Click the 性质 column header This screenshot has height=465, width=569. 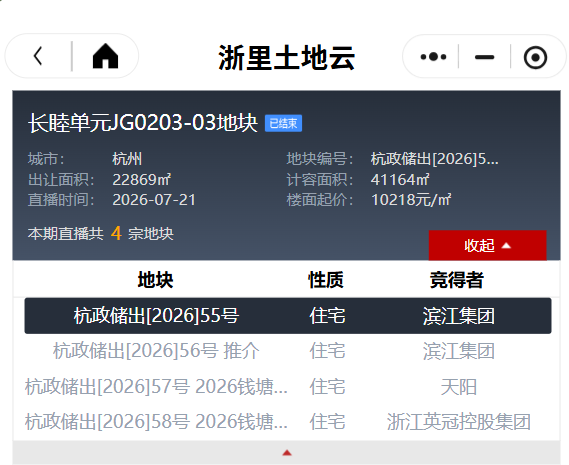pyautogui.click(x=326, y=280)
